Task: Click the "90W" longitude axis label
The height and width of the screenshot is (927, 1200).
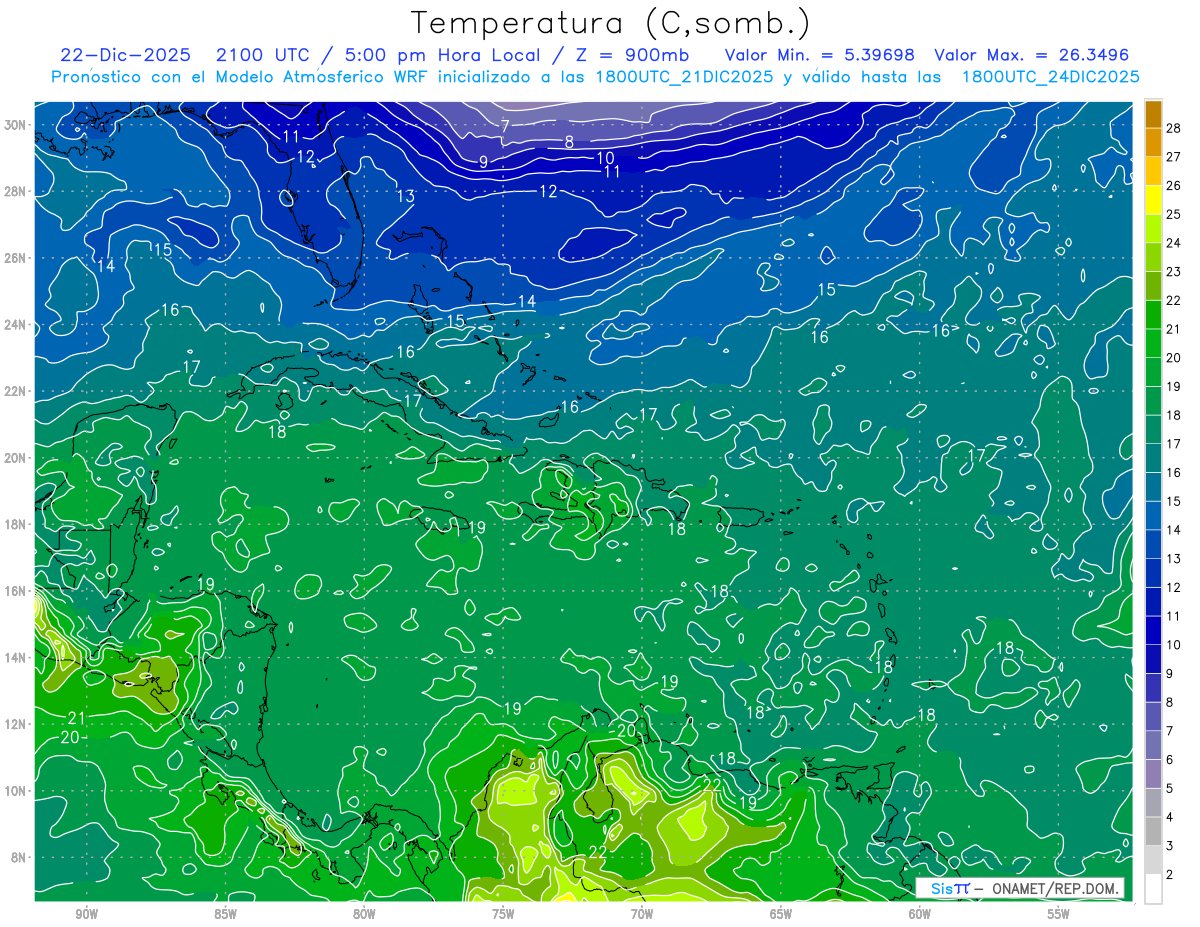Action: pyautogui.click(x=86, y=914)
